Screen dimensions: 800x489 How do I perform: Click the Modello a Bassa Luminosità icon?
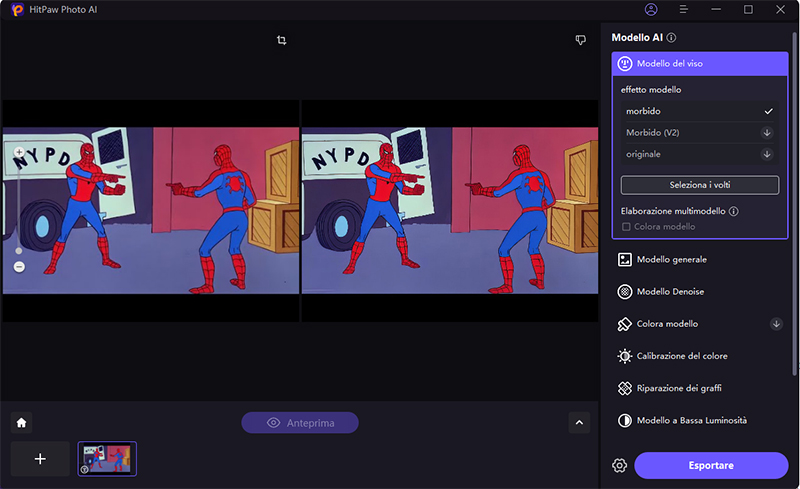pos(624,421)
